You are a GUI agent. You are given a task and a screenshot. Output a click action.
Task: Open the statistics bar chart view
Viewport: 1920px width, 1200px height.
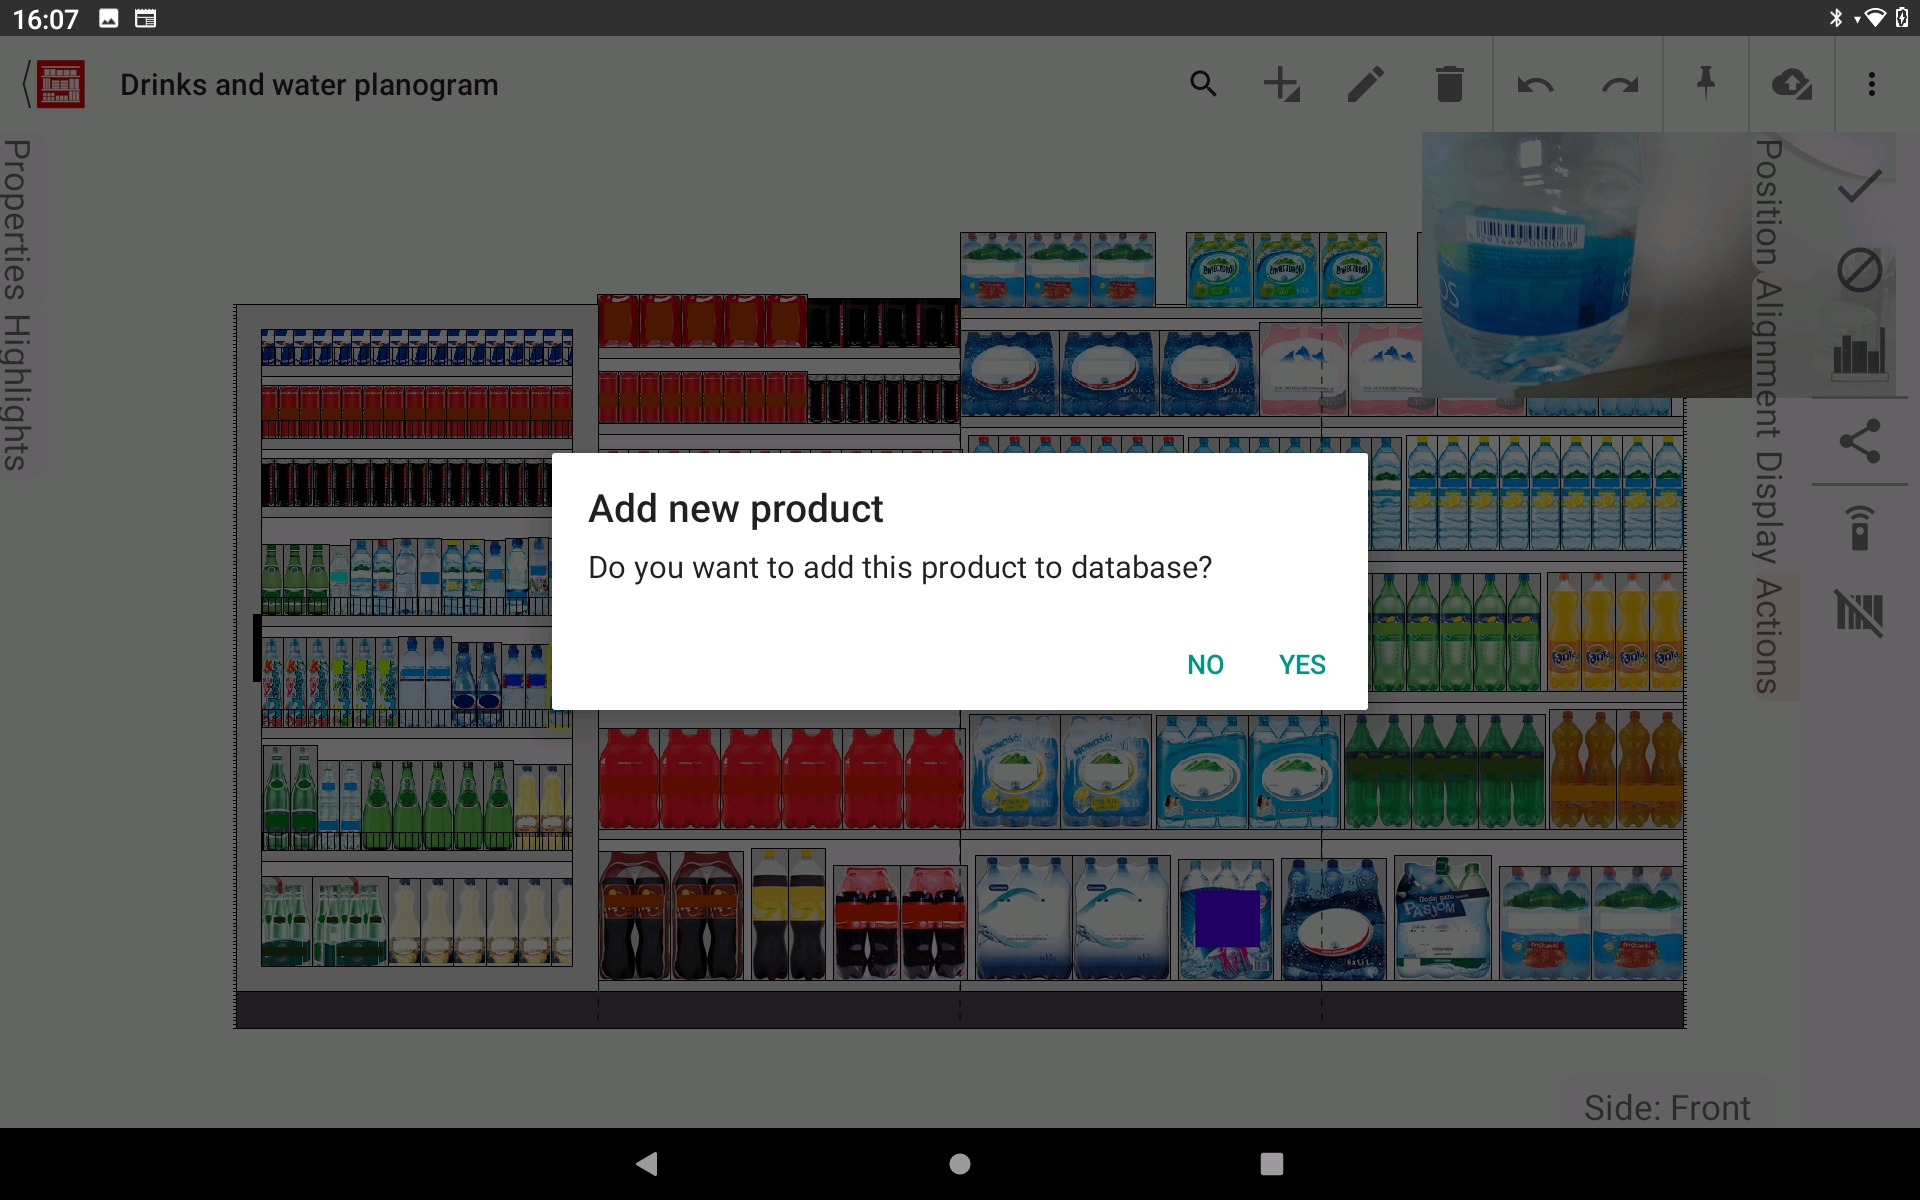point(1858,350)
